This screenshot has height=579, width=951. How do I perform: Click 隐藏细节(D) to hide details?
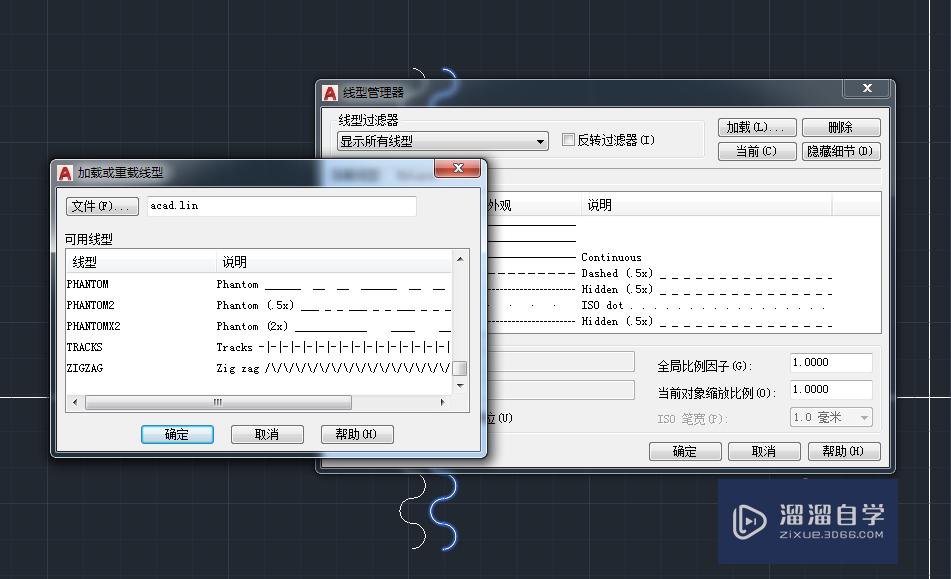pos(840,151)
